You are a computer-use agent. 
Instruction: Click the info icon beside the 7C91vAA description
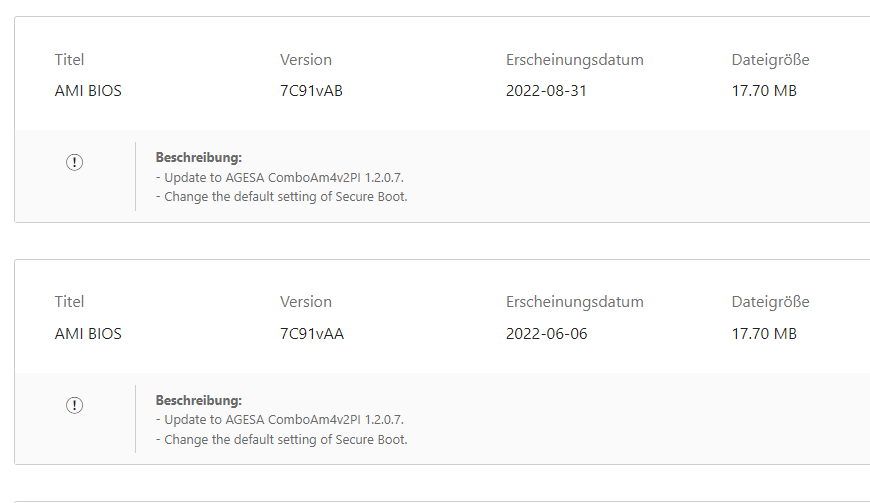click(74, 405)
